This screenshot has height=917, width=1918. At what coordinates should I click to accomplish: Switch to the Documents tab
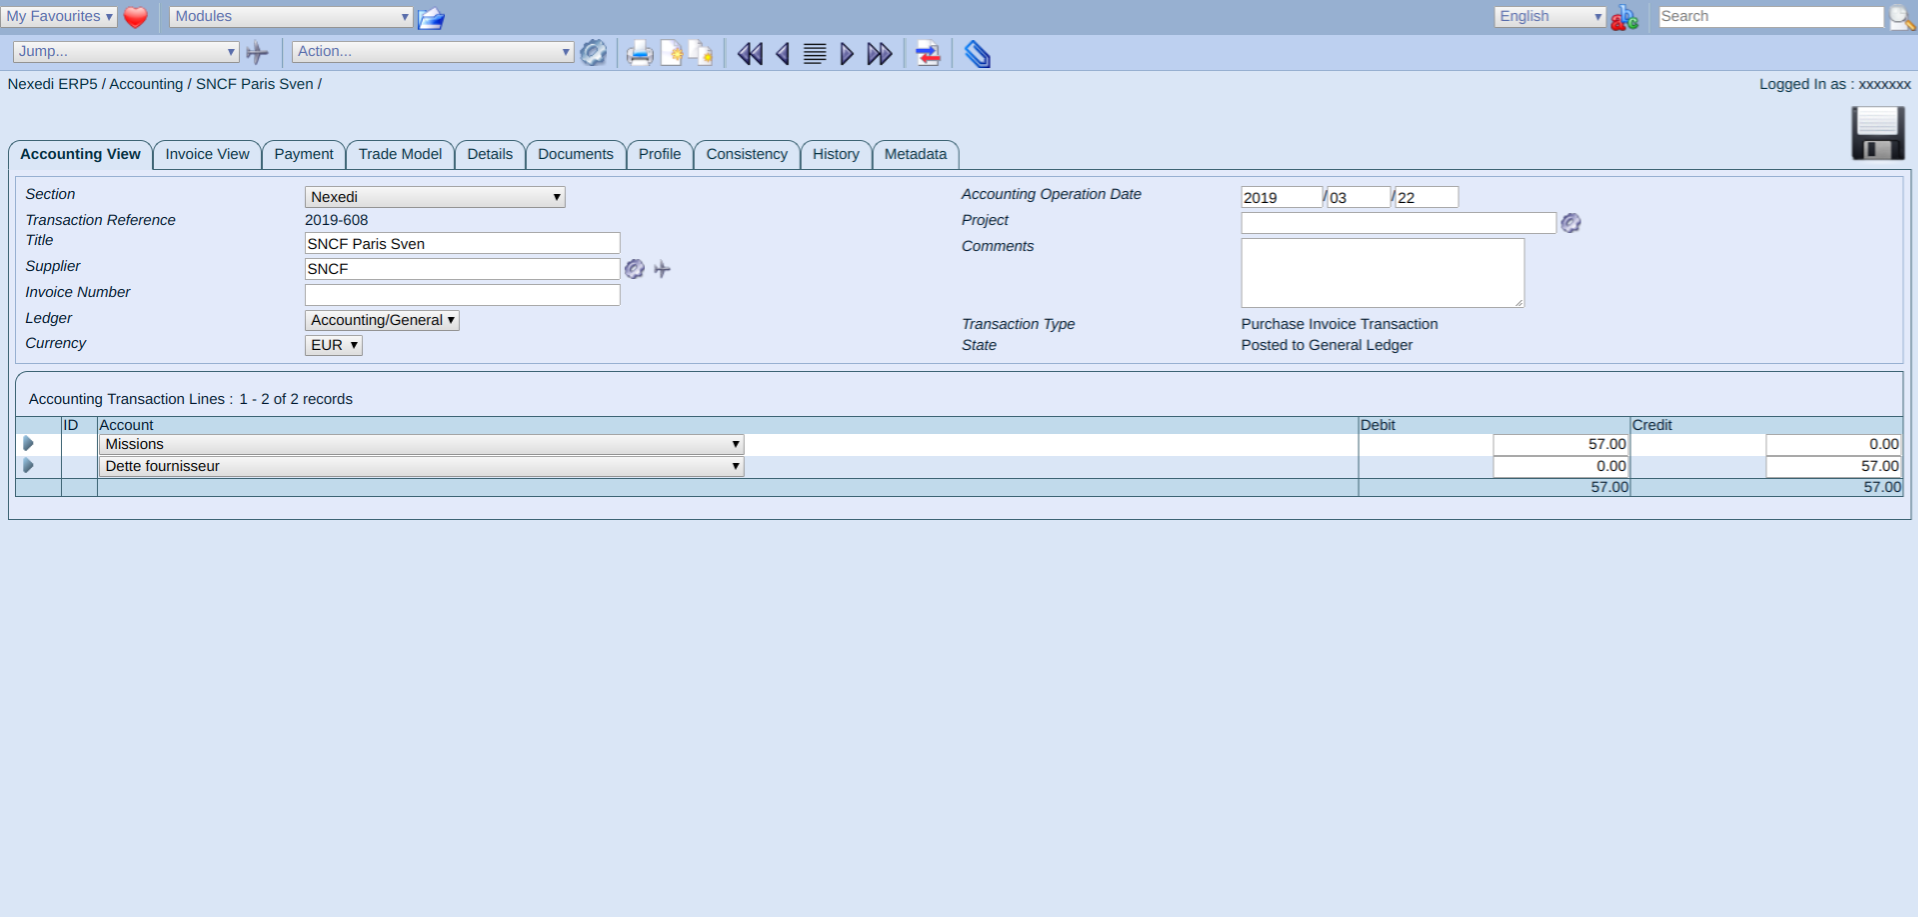pyautogui.click(x=576, y=154)
